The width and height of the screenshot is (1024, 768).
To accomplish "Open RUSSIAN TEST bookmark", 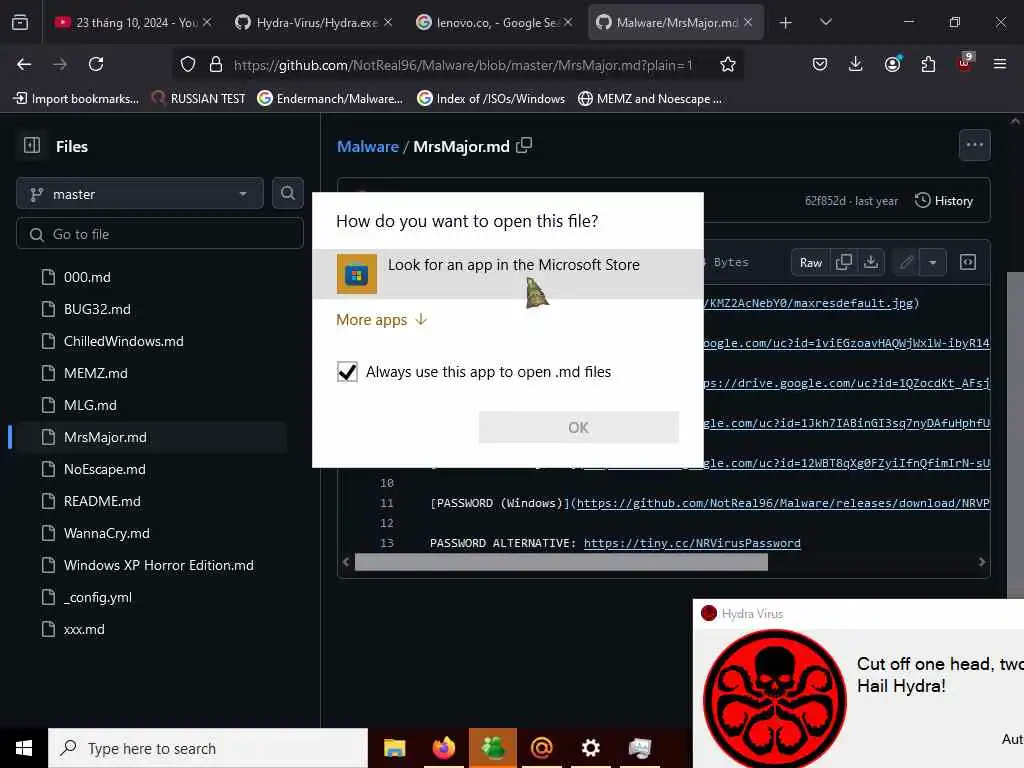I will coord(199,99).
